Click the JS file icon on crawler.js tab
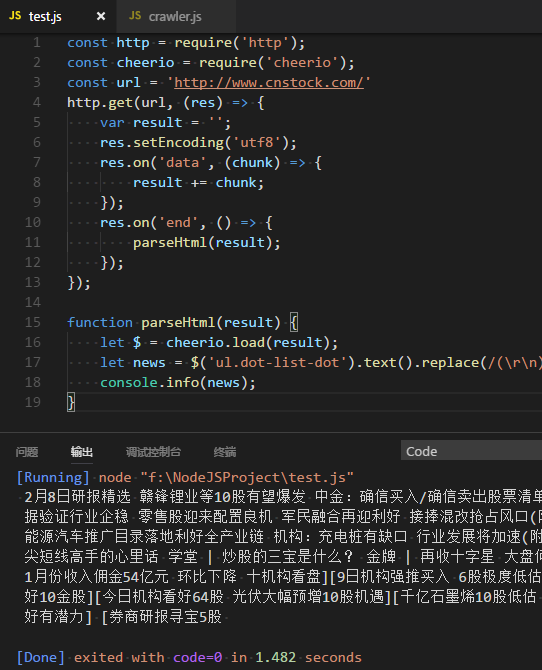This screenshot has width=542, height=670. pos(135,16)
